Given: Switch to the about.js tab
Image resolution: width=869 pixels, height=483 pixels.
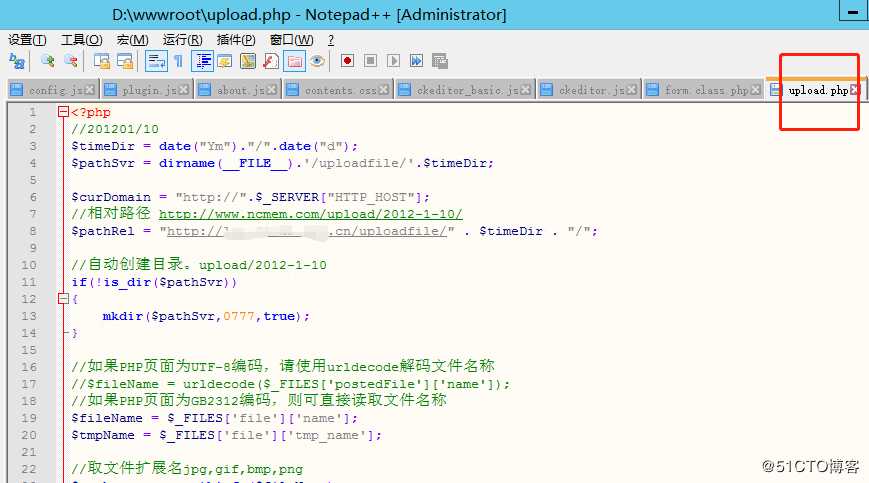Looking at the screenshot, I should tap(237, 90).
